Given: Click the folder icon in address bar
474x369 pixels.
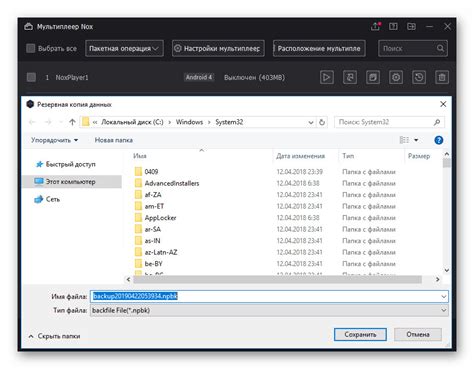Looking at the screenshot, I should pyautogui.click(x=86, y=122).
